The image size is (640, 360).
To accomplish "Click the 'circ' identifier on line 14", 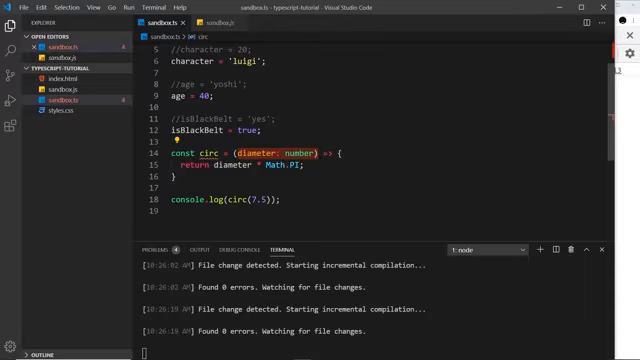I will coord(209,153).
